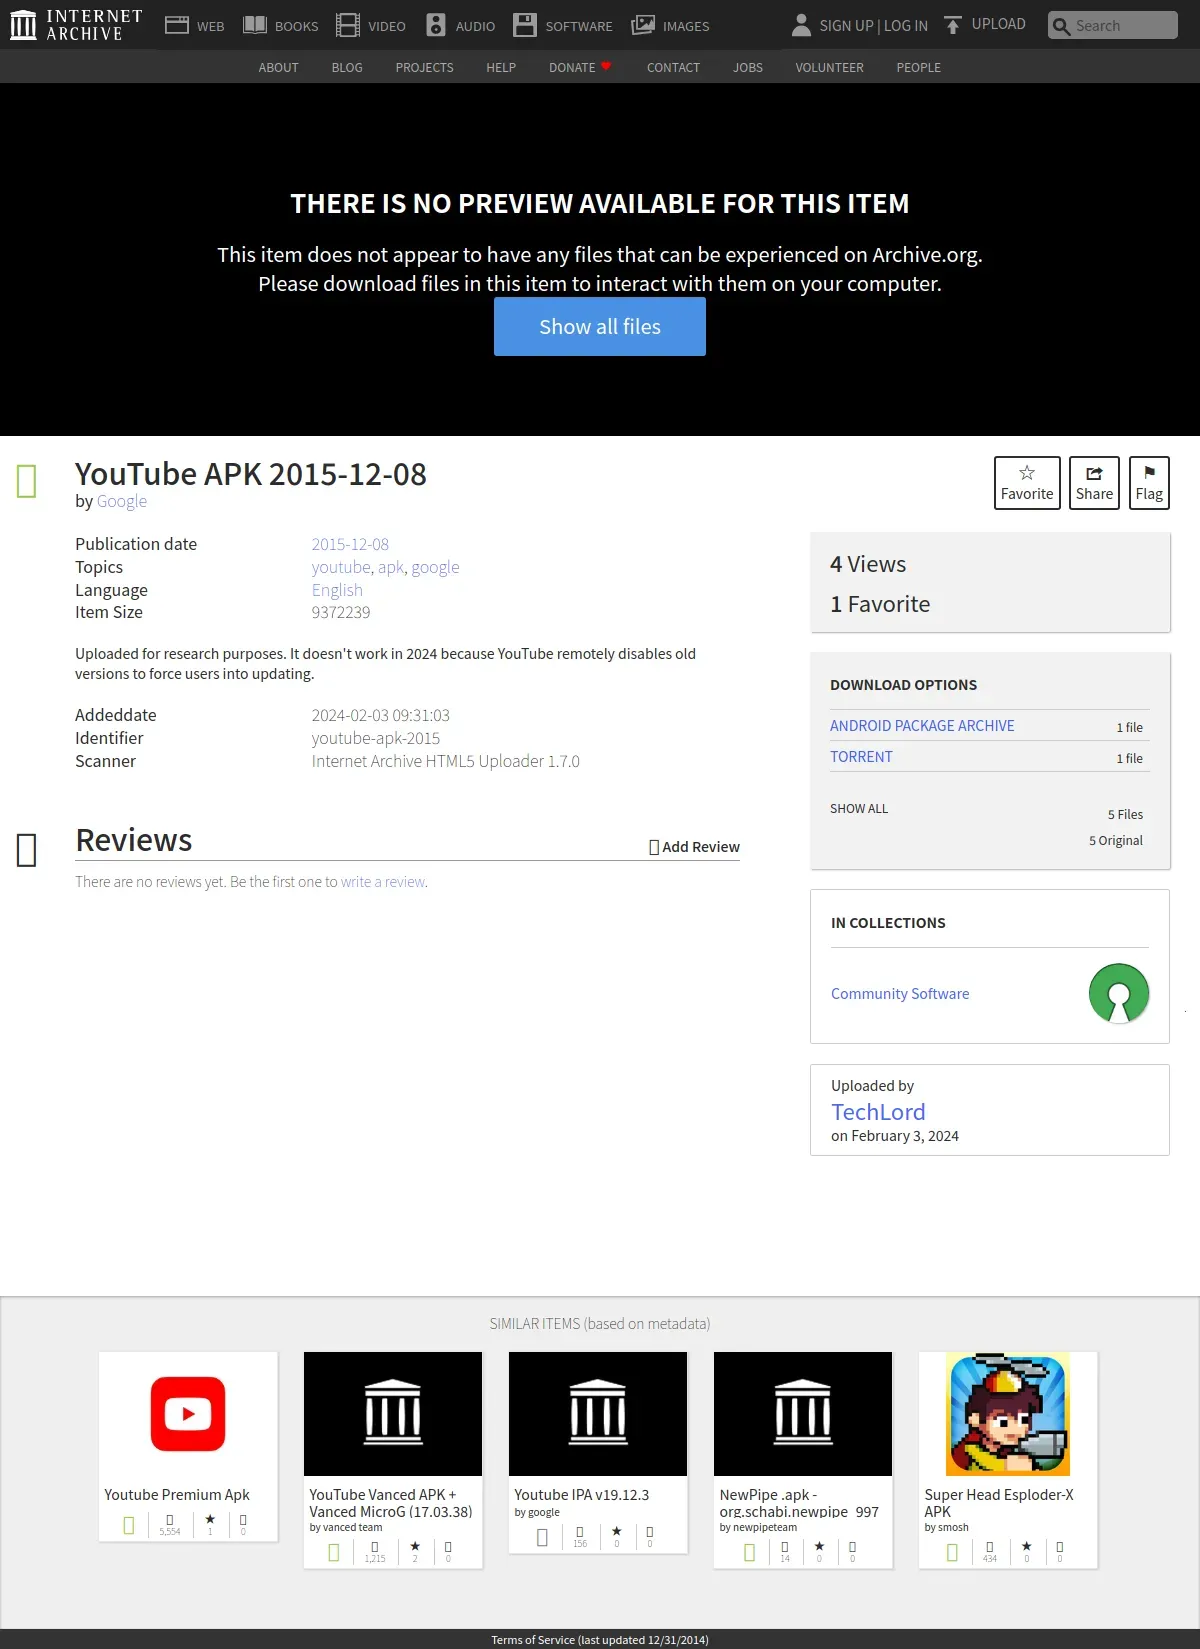Viewport: 1200px width, 1649px height.
Task: Expand the Show All download options
Action: coord(859,808)
